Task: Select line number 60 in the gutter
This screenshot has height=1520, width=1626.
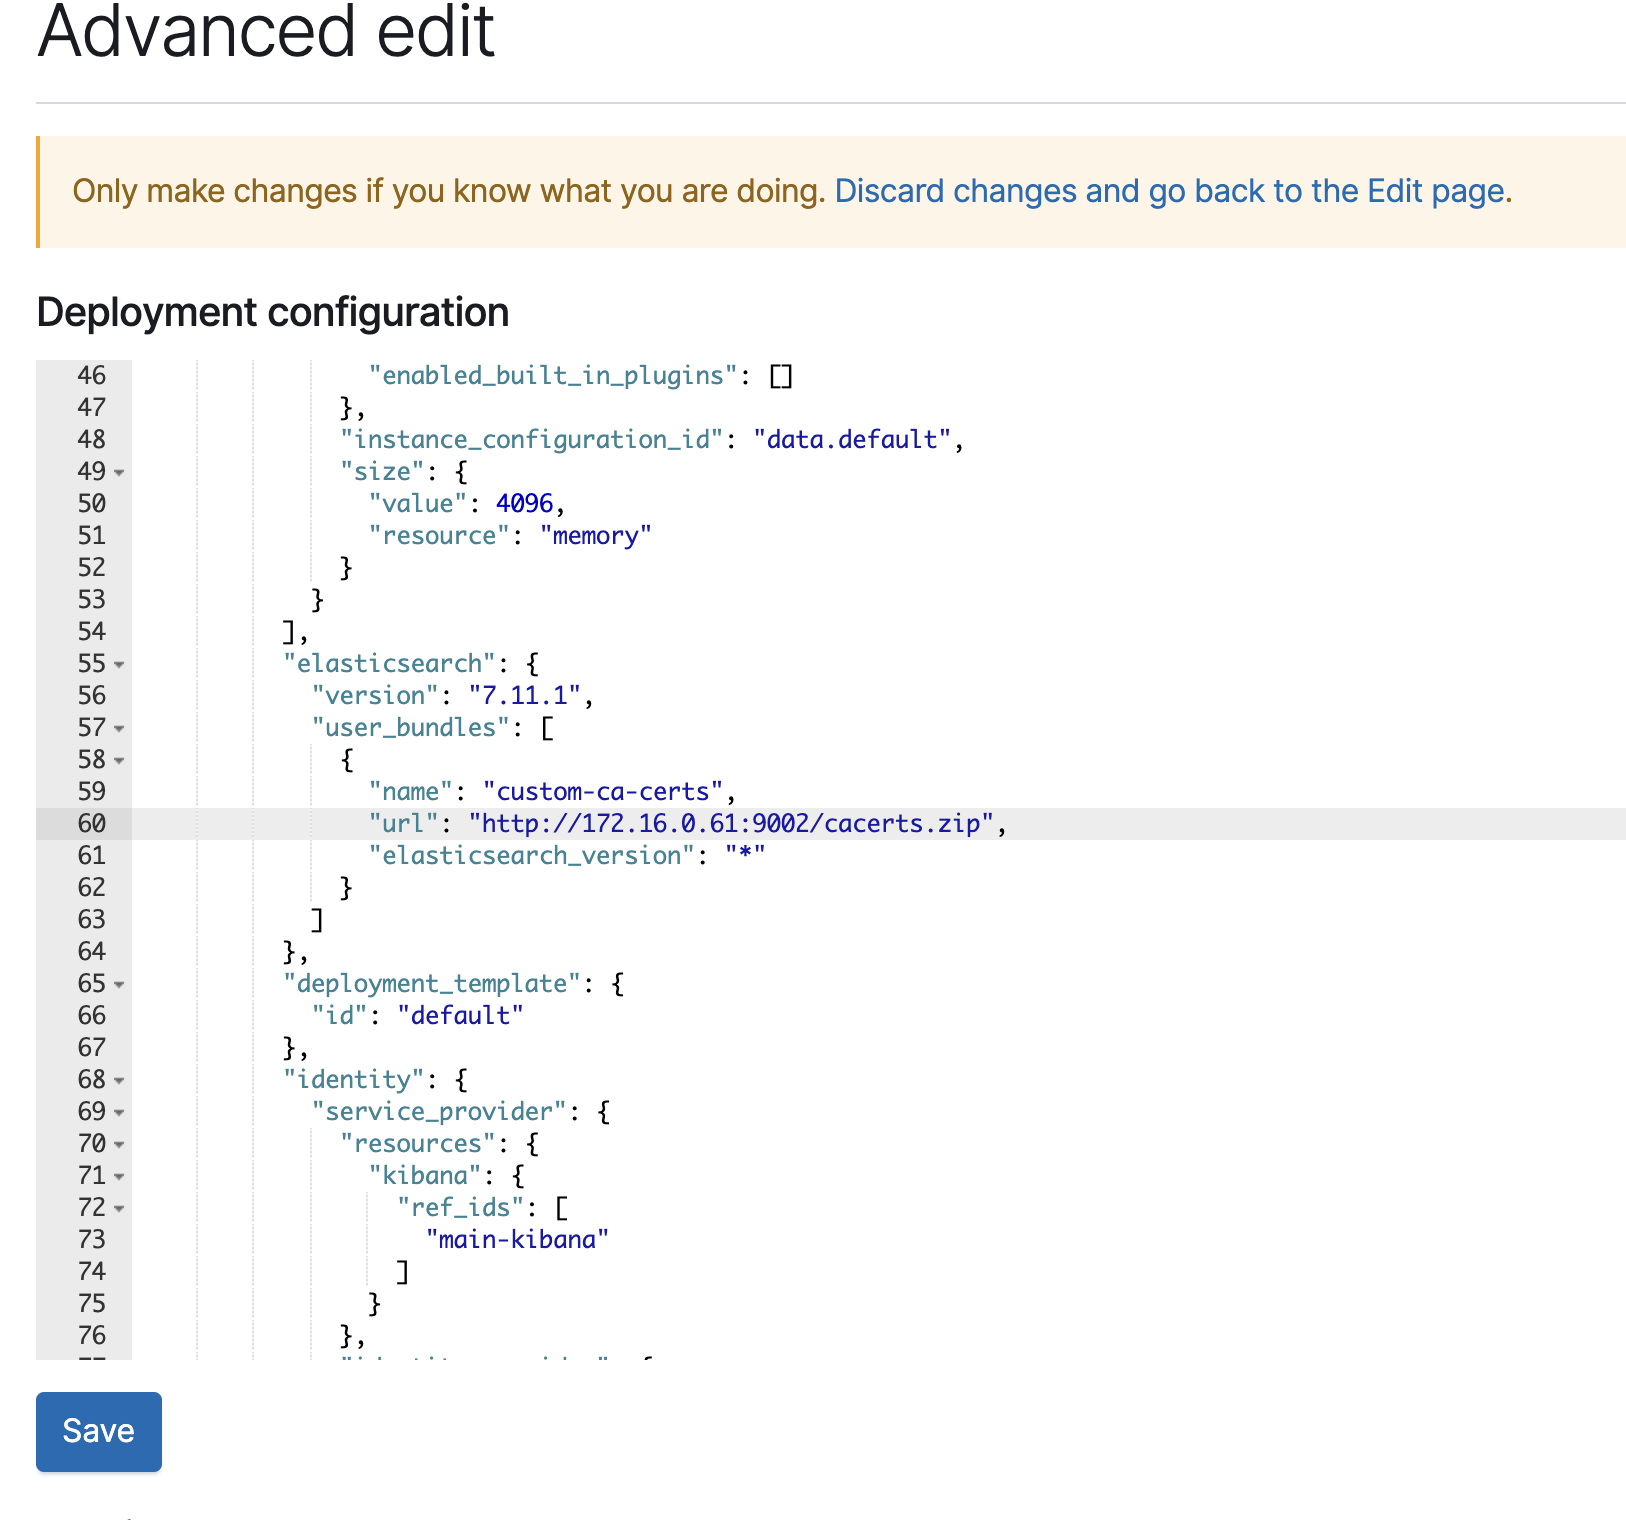Action: 91,823
